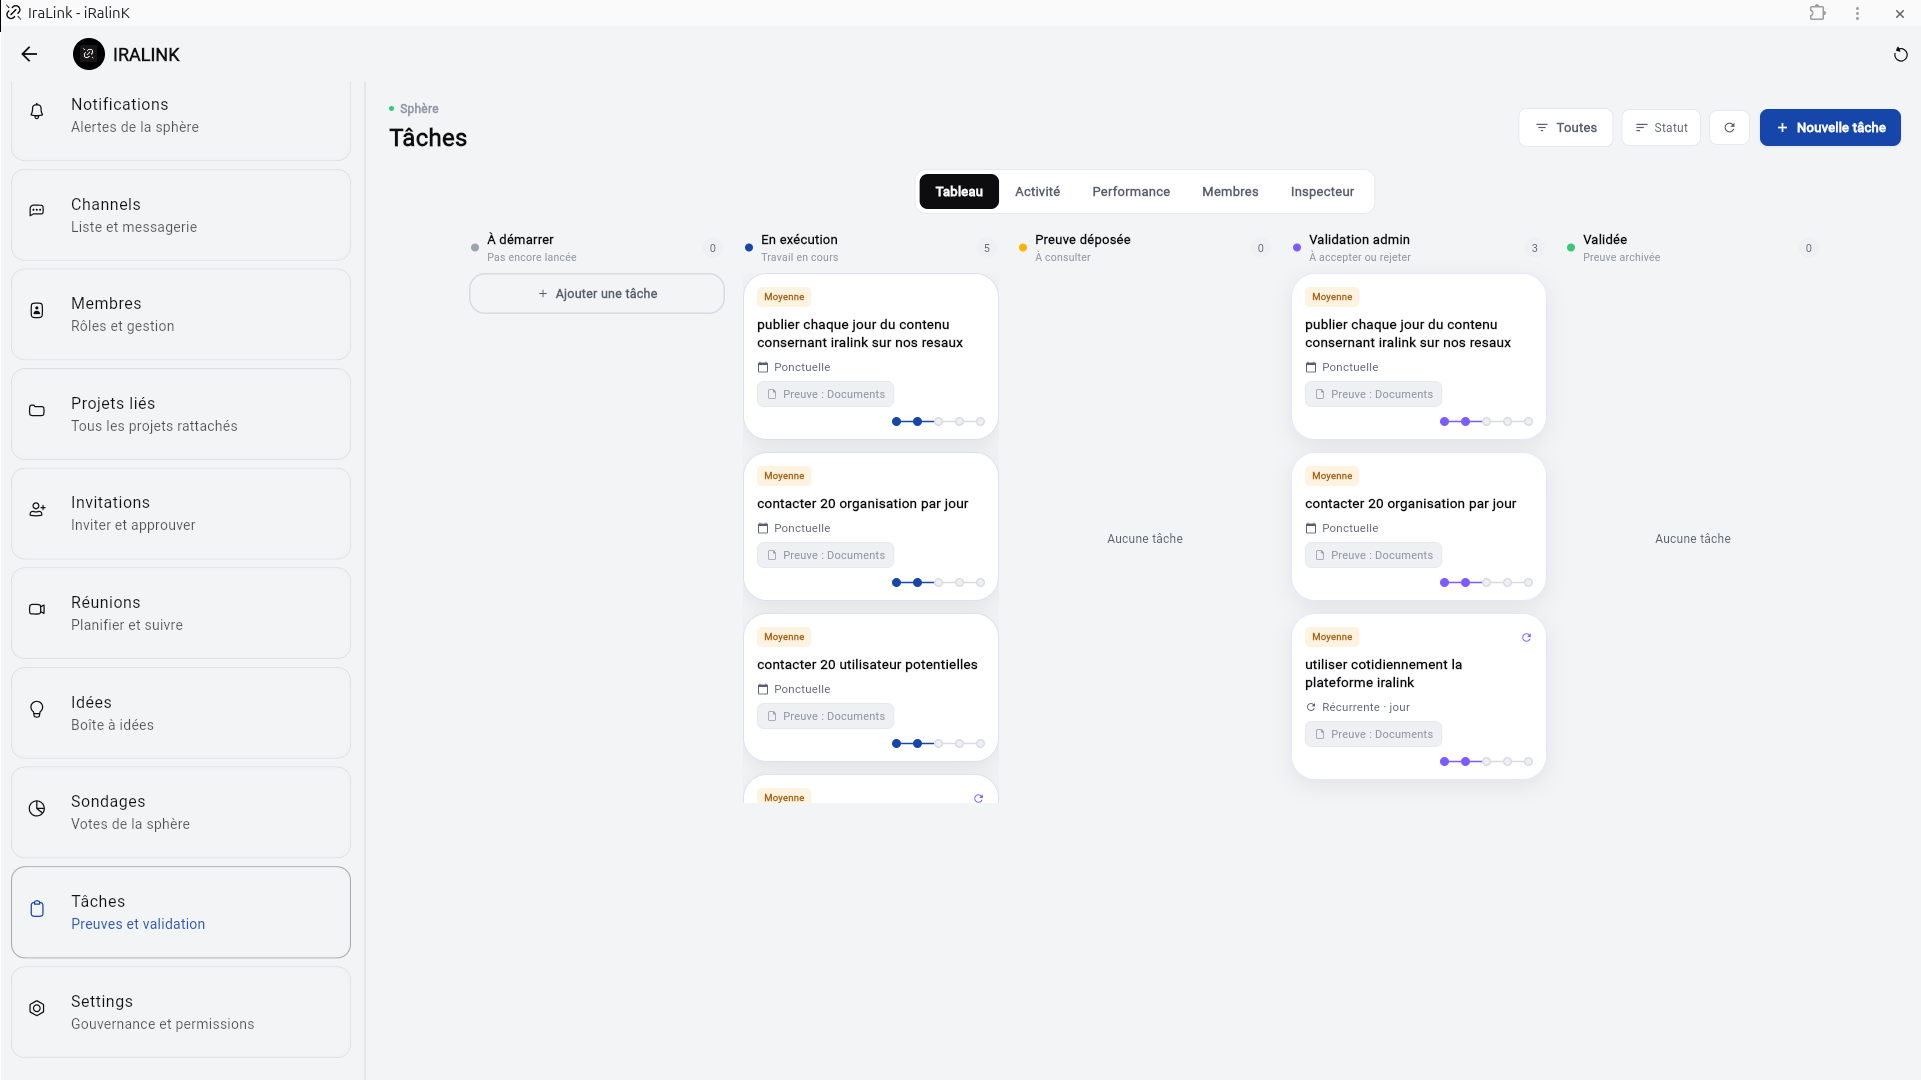Image resolution: width=1921 pixels, height=1080 pixels.
Task: Click recurrence icon on utiliser cotidiennement card
Action: click(x=1526, y=637)
